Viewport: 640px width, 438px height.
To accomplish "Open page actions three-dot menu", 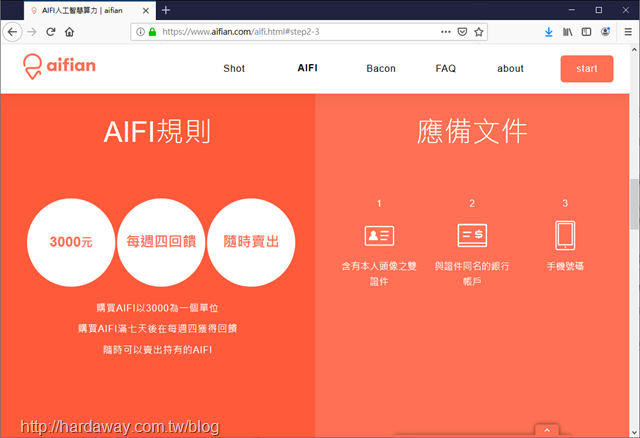I will (x=446, y=32).
